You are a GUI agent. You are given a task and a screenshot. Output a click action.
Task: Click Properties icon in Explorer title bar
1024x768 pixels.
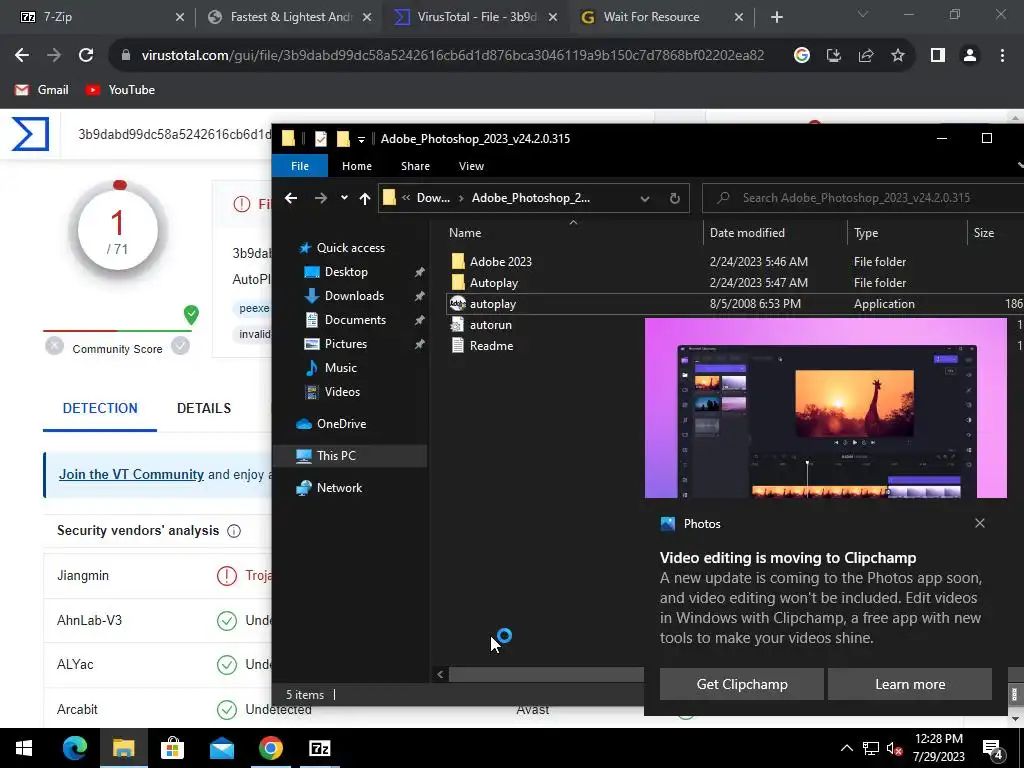pyautogui.click(x=320, y=138)
